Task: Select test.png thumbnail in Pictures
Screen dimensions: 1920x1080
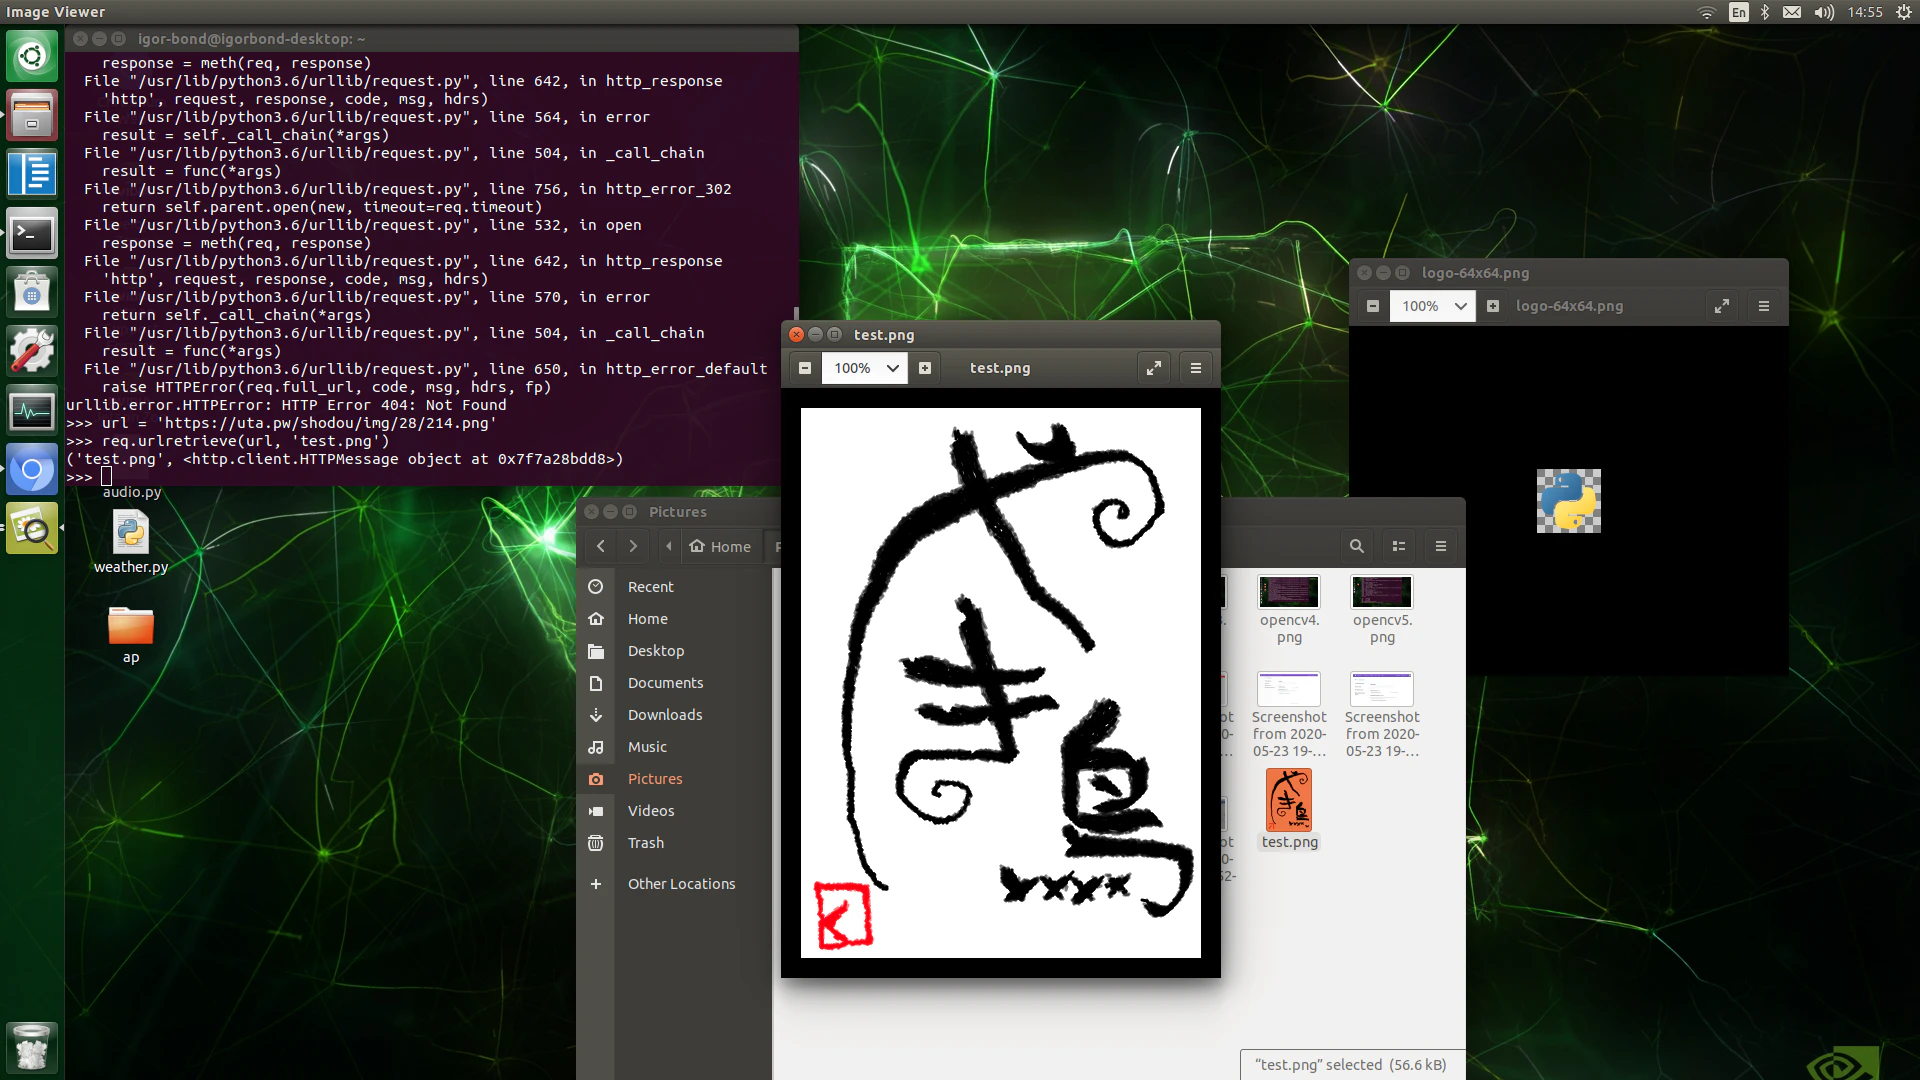Action: [1289, 800]
